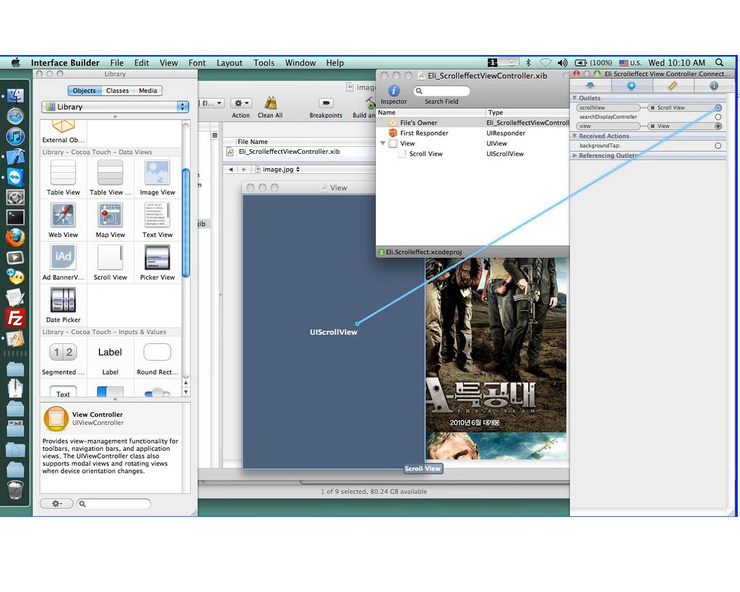The width and height of the screenshot is (740, 592).
Task: Switch to the Classes tab
Action: [x=117, y=90]
